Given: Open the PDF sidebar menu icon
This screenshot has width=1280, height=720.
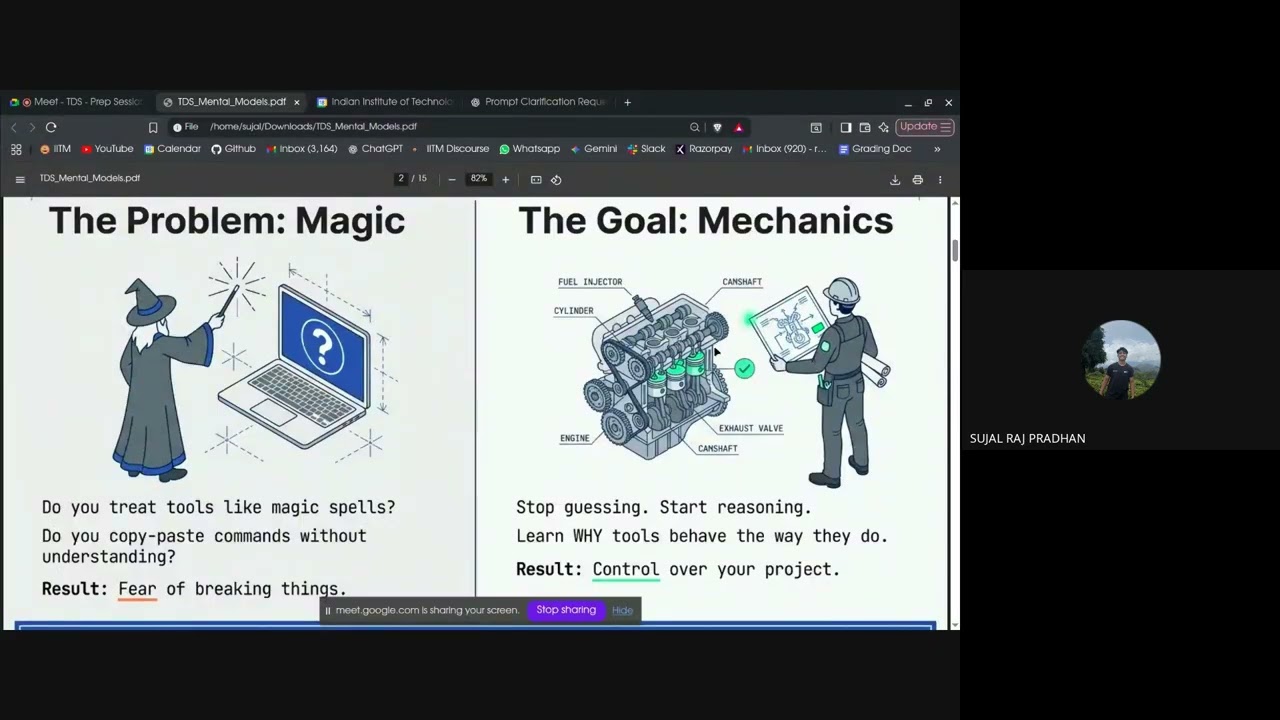Looking at the screenshot, I should (19, 180).
